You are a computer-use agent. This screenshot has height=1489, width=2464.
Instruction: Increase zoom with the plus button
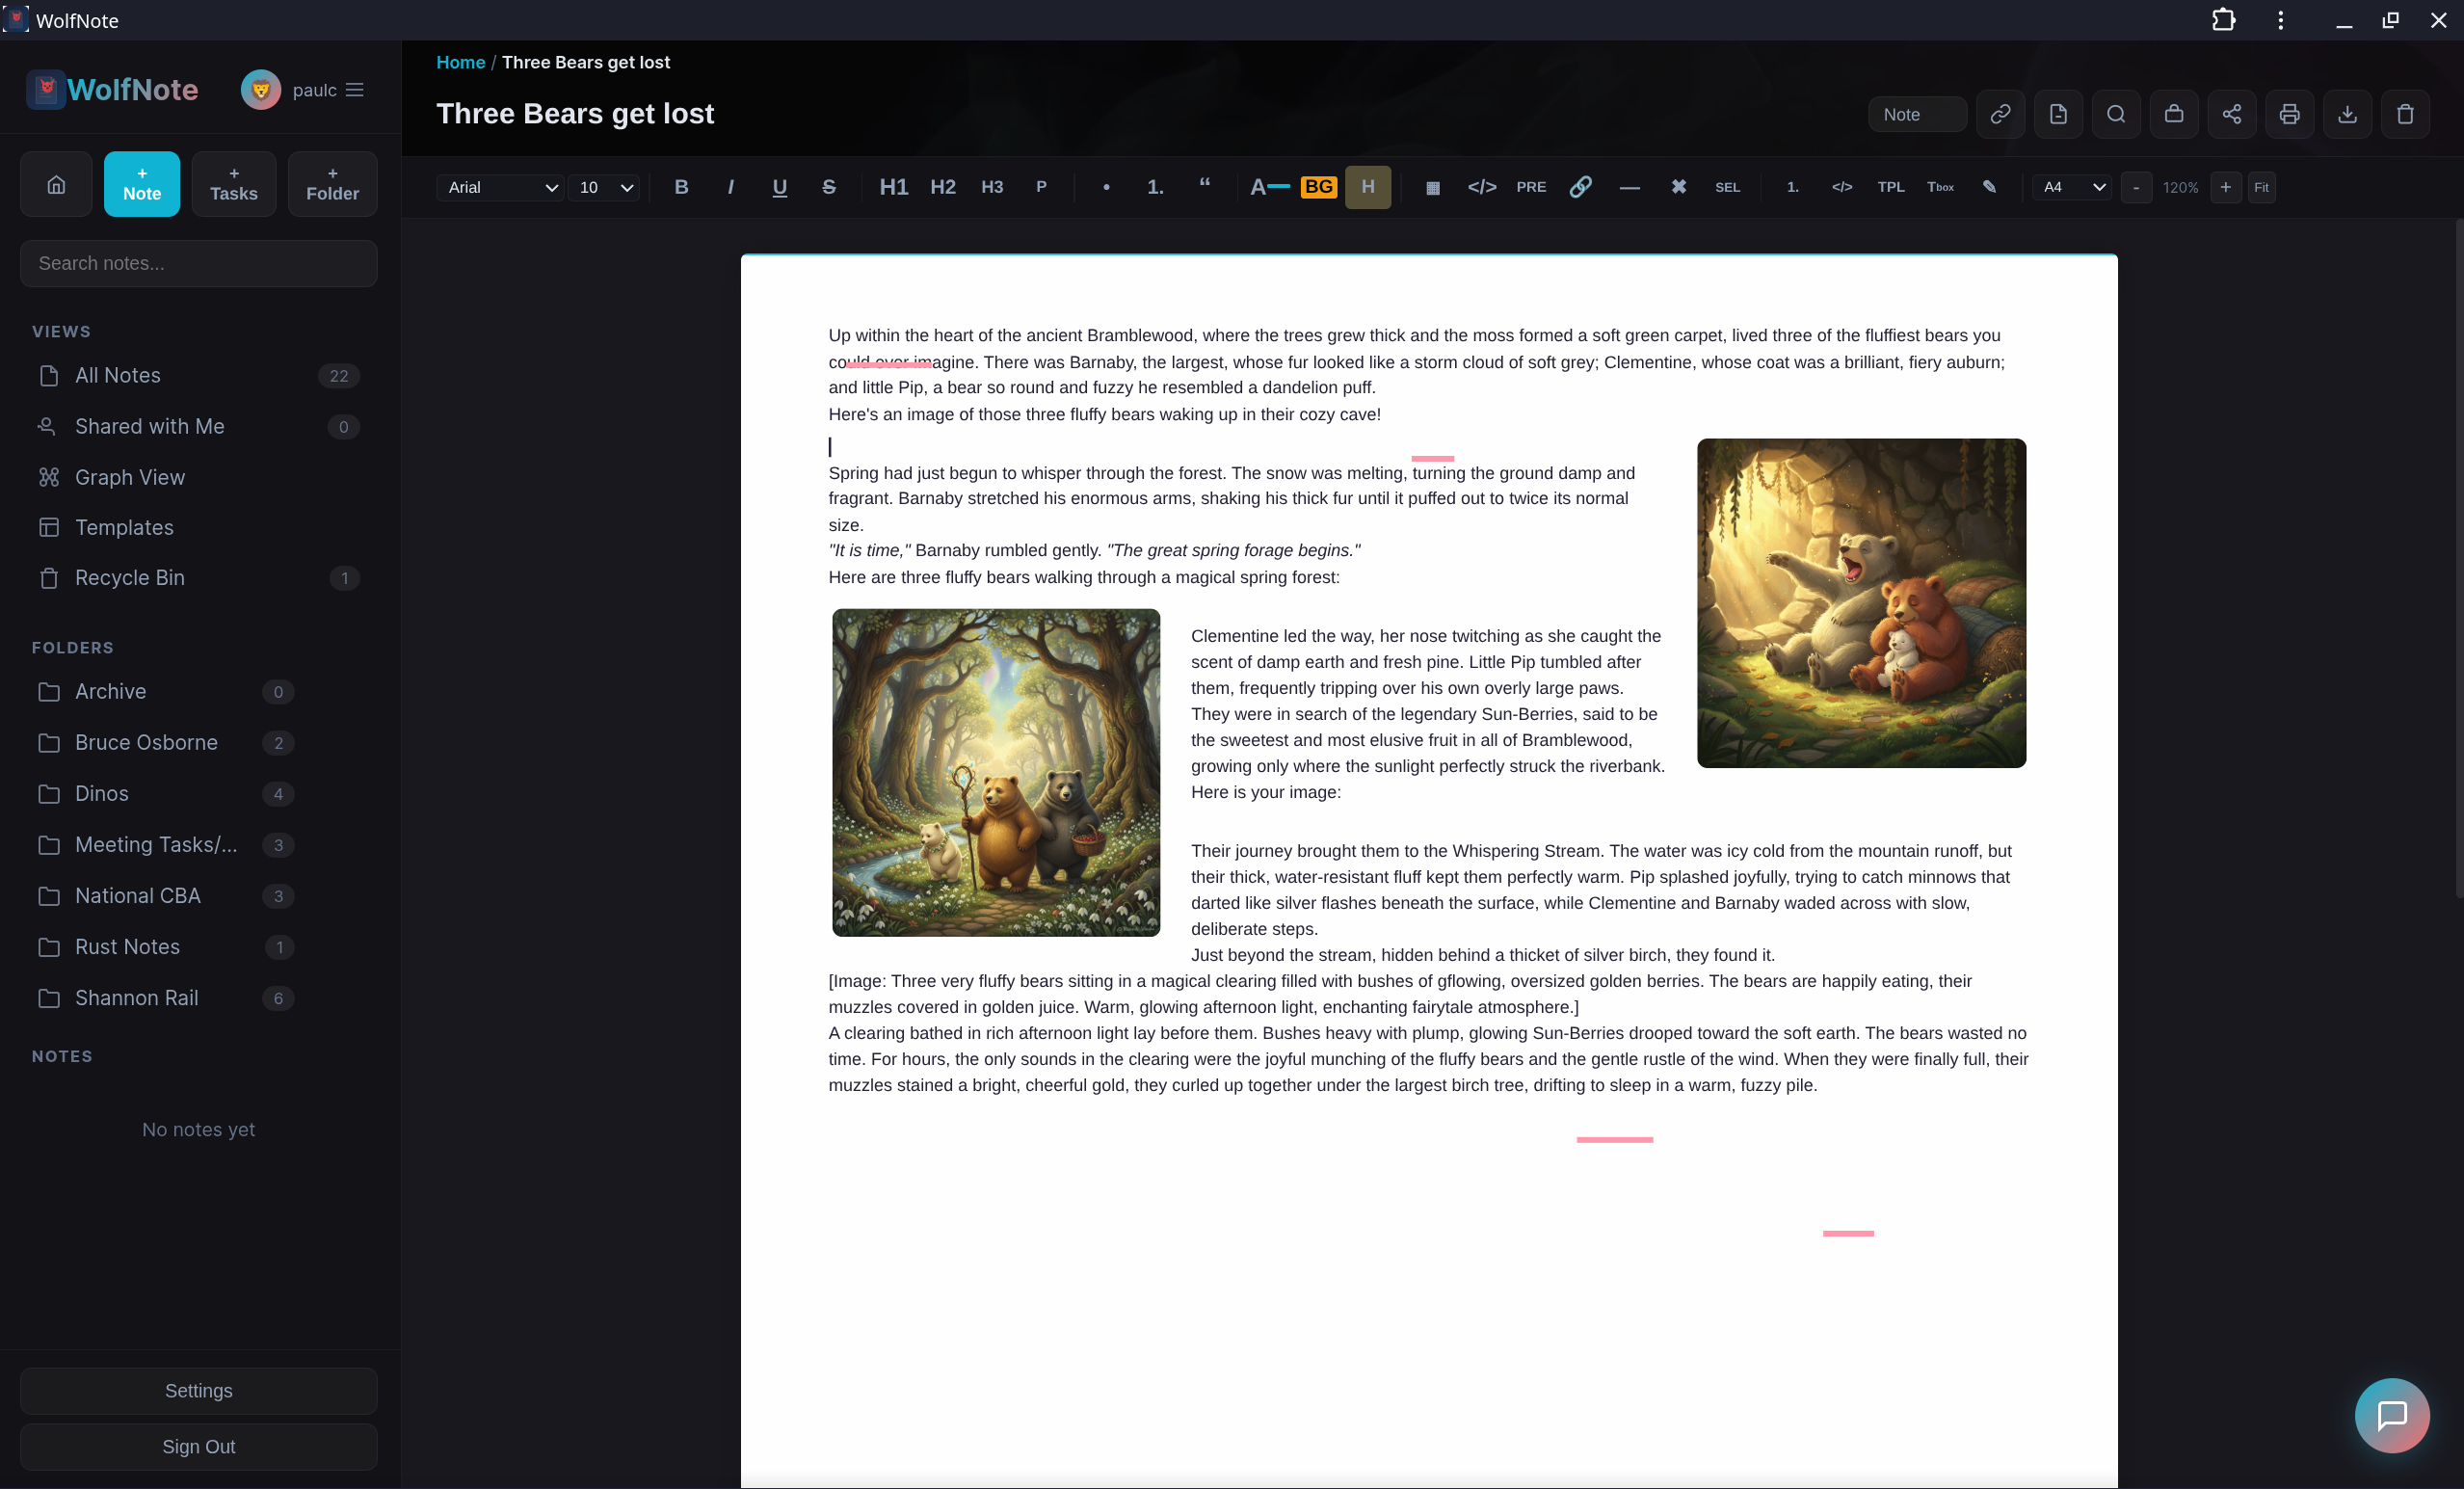[x=2225, y=187]
